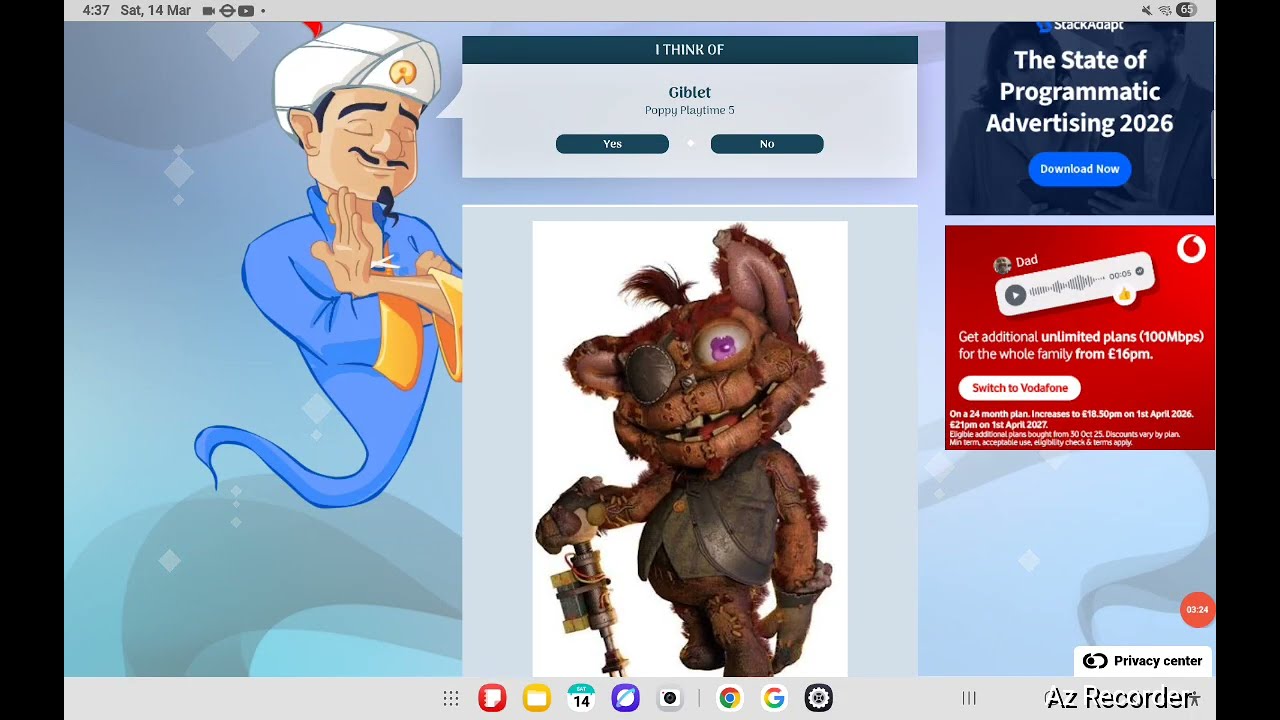The image size is (1280, 720).
Task: Click the I THINK OF header
Action: pyautogui.click(x=690, y=50)
